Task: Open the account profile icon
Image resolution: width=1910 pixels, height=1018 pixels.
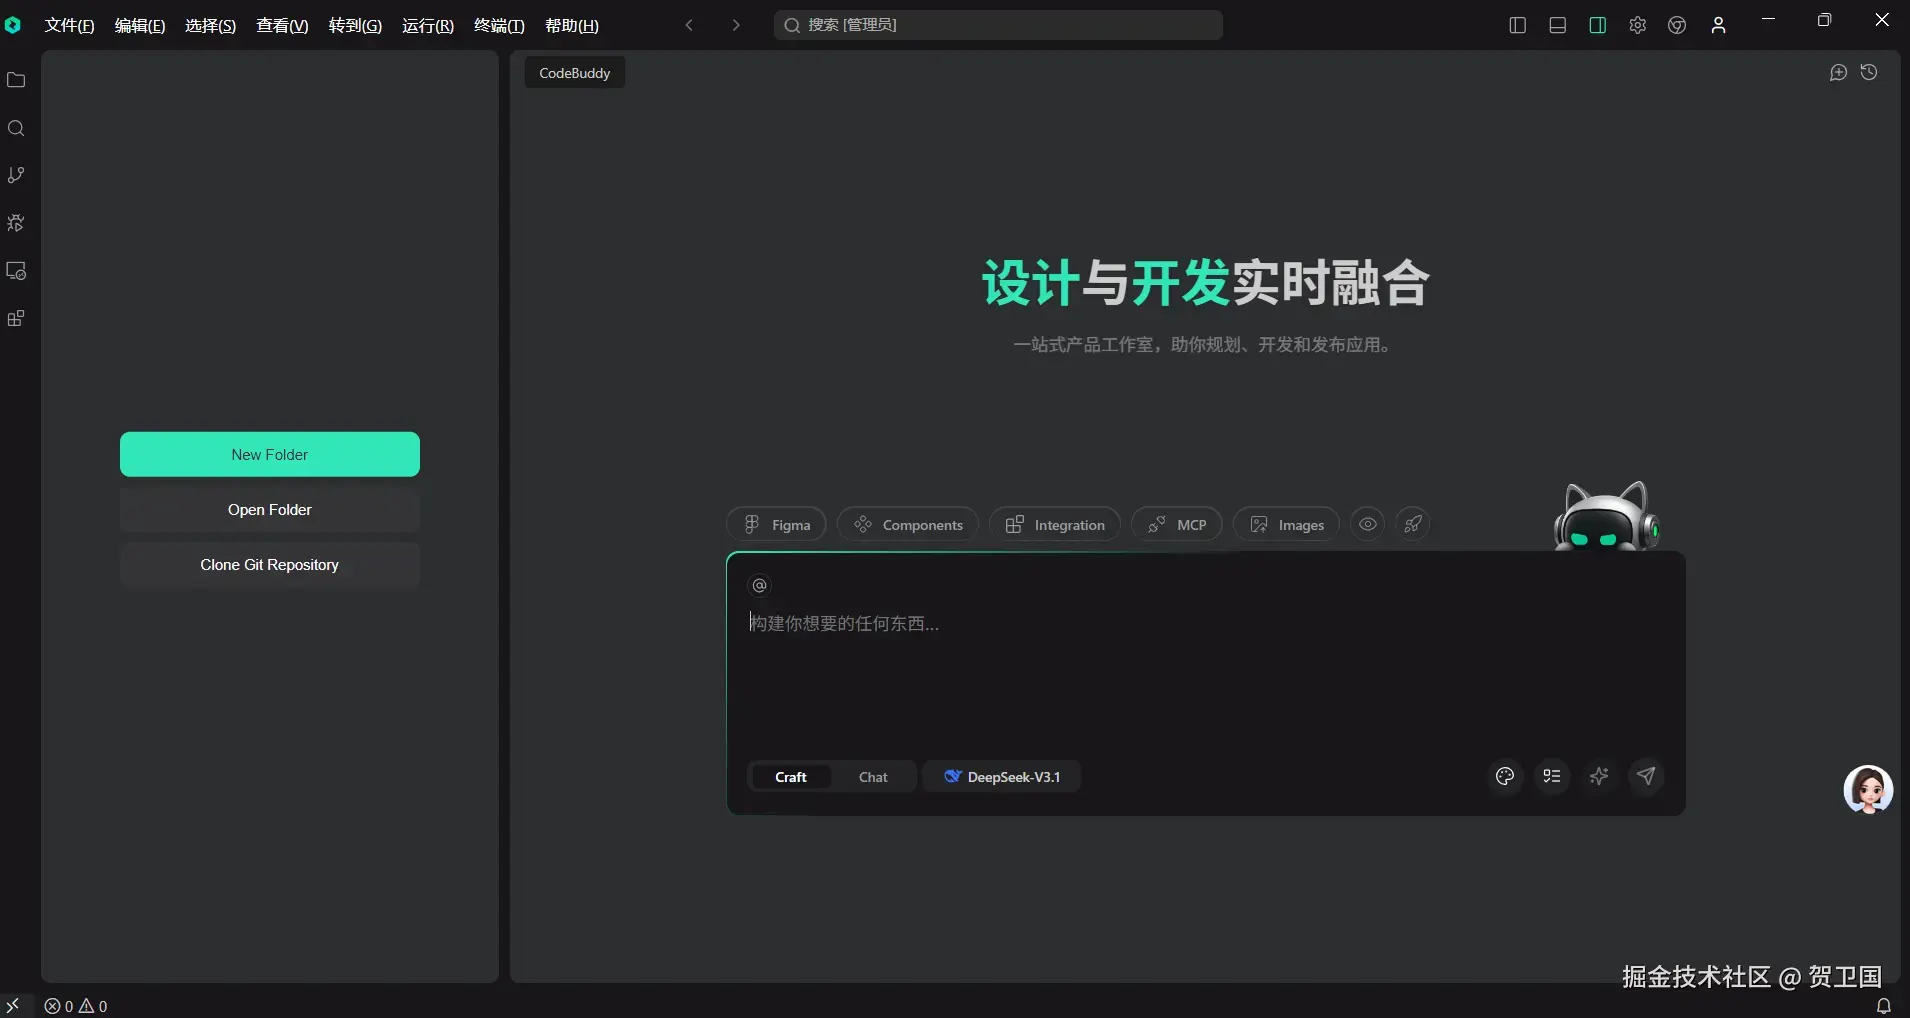Action: (x=1718, y=25)
